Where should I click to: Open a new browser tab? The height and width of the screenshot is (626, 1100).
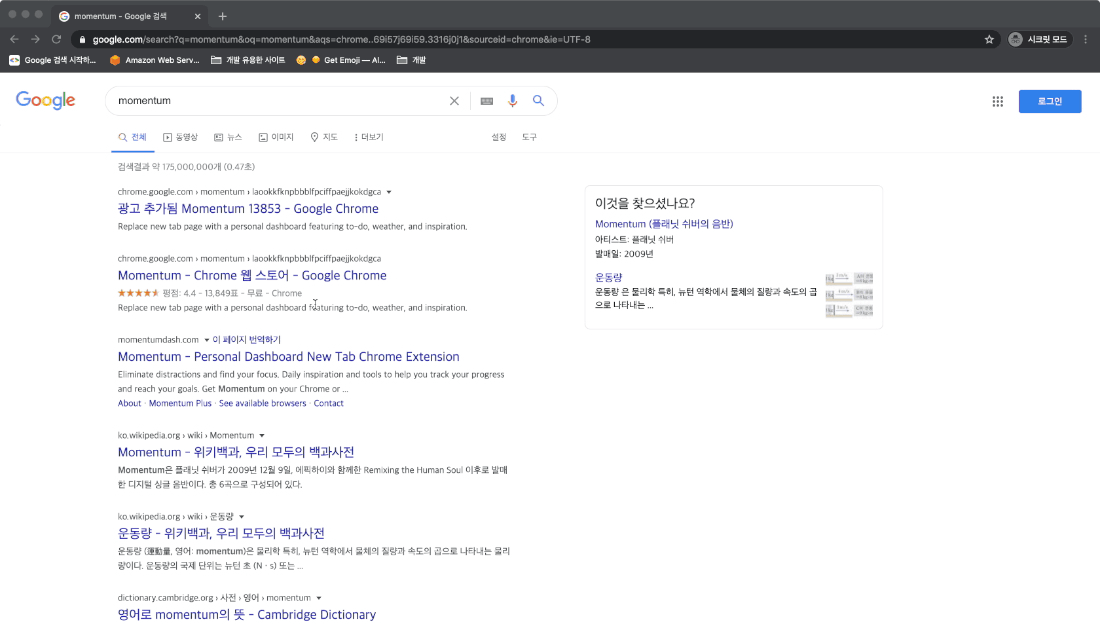point(222,16)
